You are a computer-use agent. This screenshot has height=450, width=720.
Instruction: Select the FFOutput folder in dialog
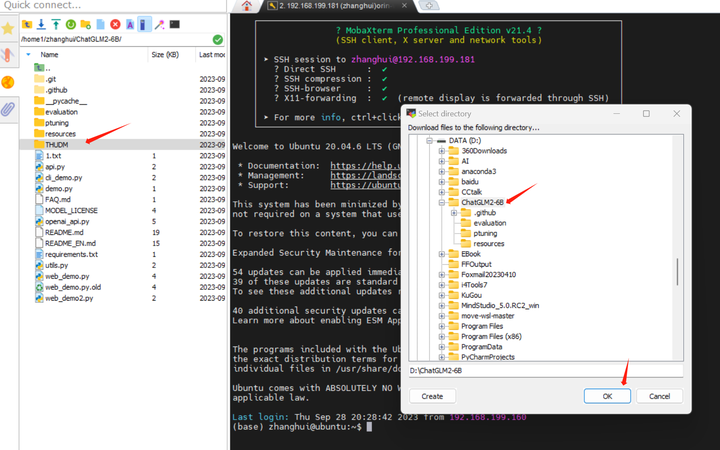point(476,264)
